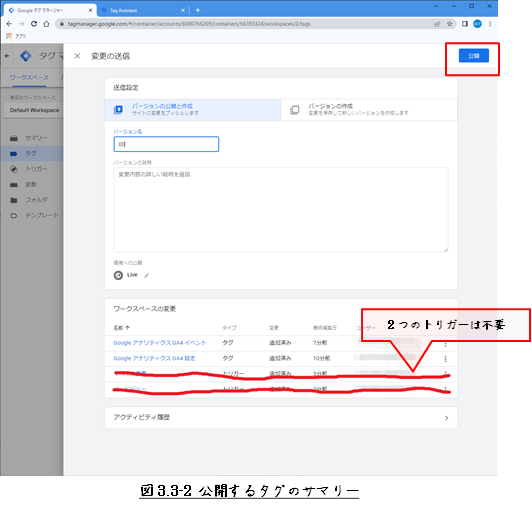532x523 pixels.
Task: Click the blue 公開 publish button
Action: click(474, 56)
